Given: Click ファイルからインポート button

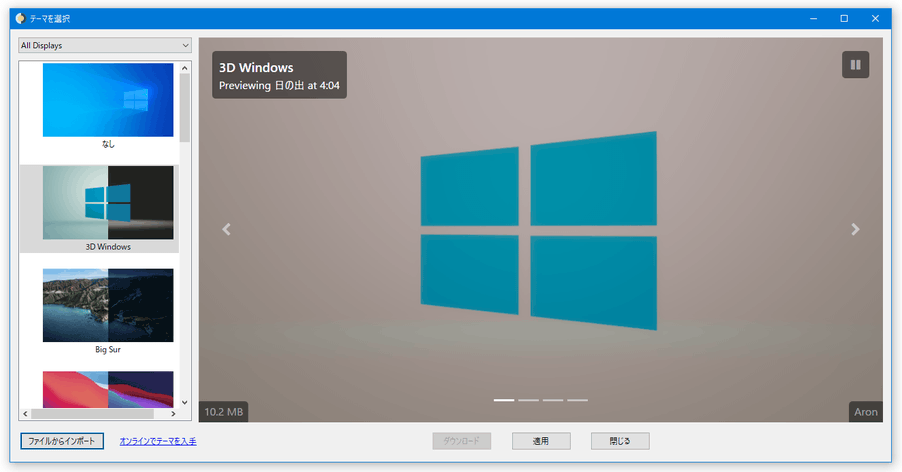Looking at the screenshot, I should point(62,441).
